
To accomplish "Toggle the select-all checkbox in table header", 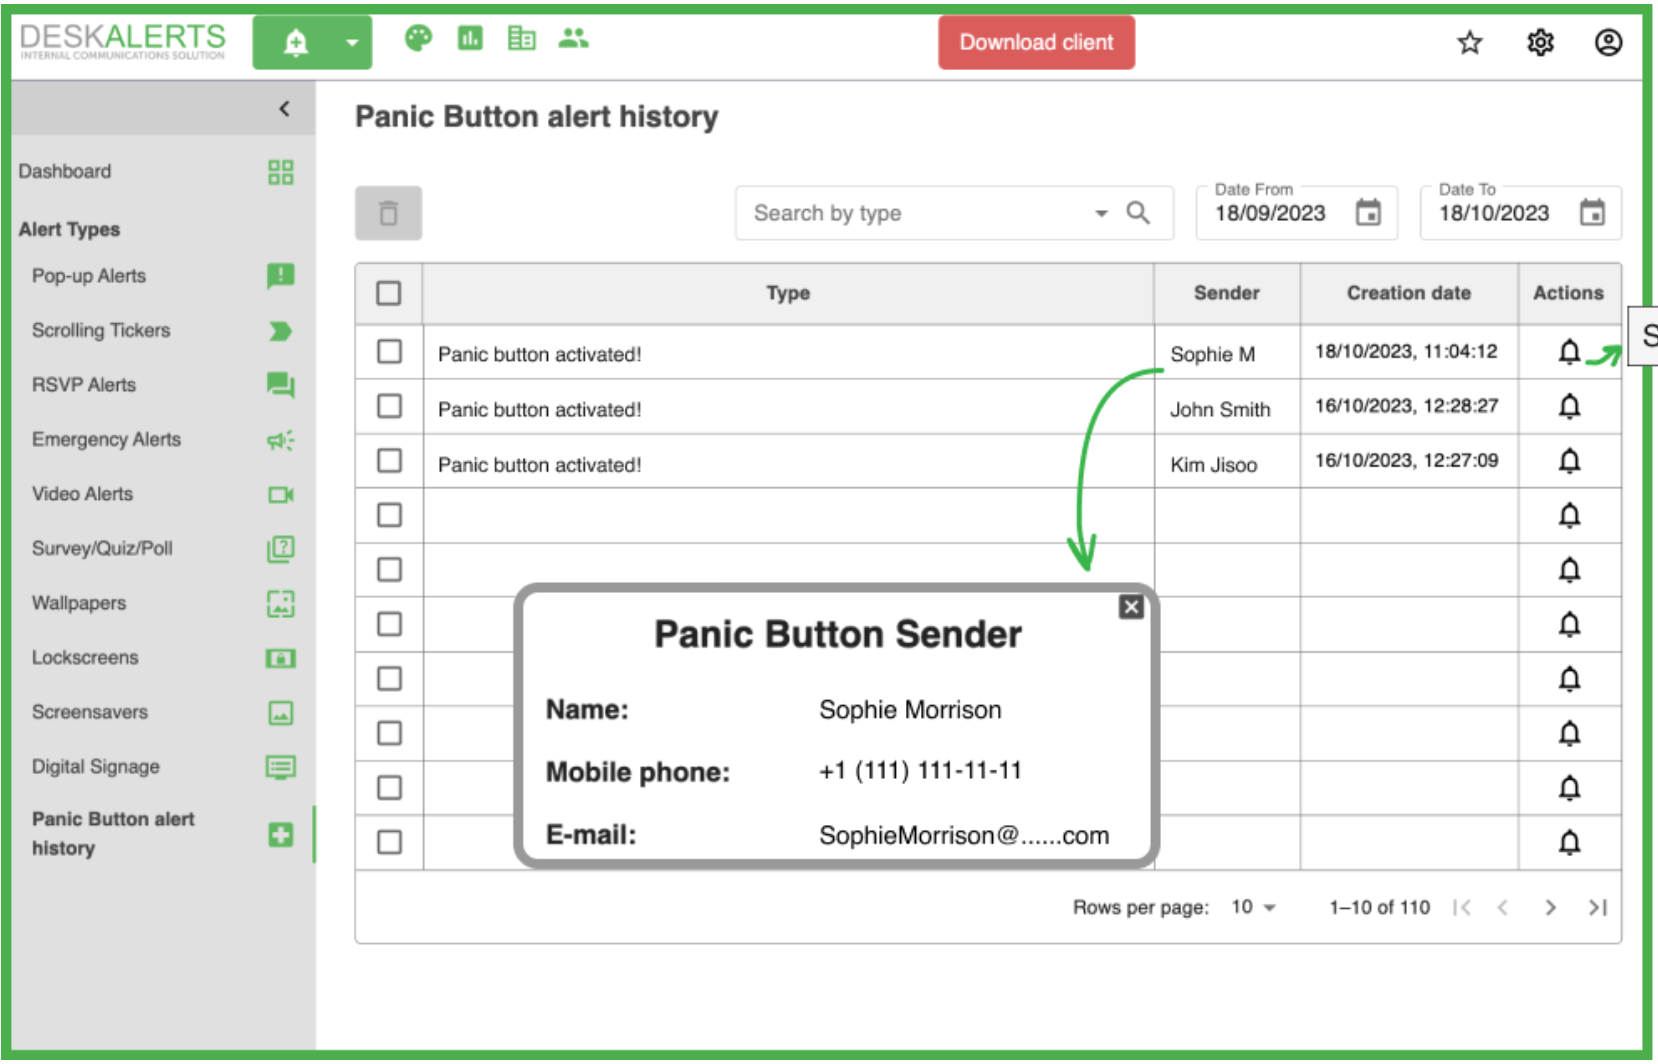I will pos(389,293).
